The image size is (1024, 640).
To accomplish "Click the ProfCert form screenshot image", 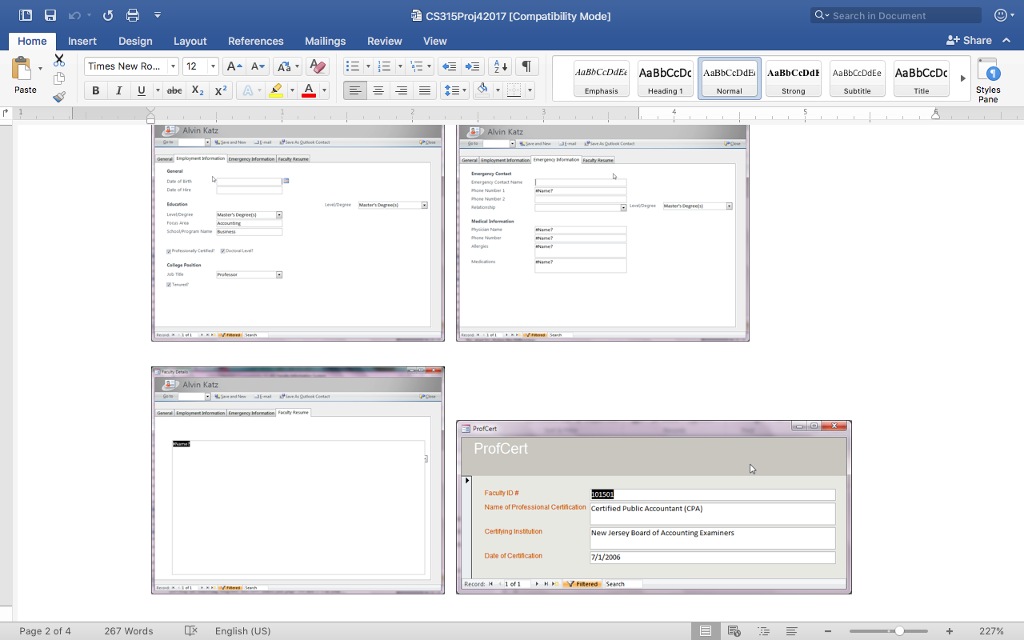I will pyautogui.click(x=654, y=507).
